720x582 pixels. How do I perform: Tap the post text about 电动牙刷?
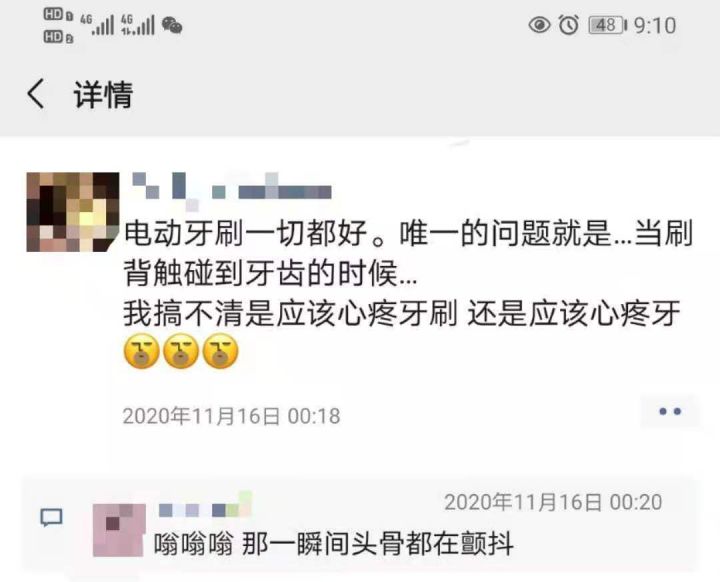(408, 273)
